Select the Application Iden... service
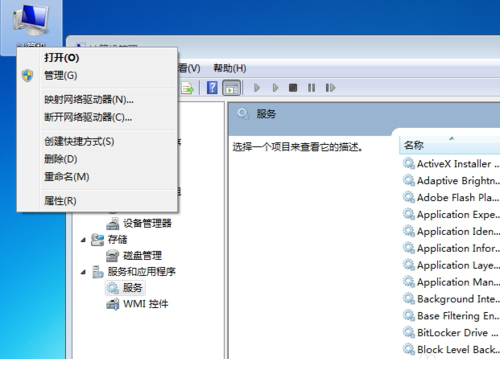Image resolution: width=500 pixels, height=373 pixels. (458, 231)
